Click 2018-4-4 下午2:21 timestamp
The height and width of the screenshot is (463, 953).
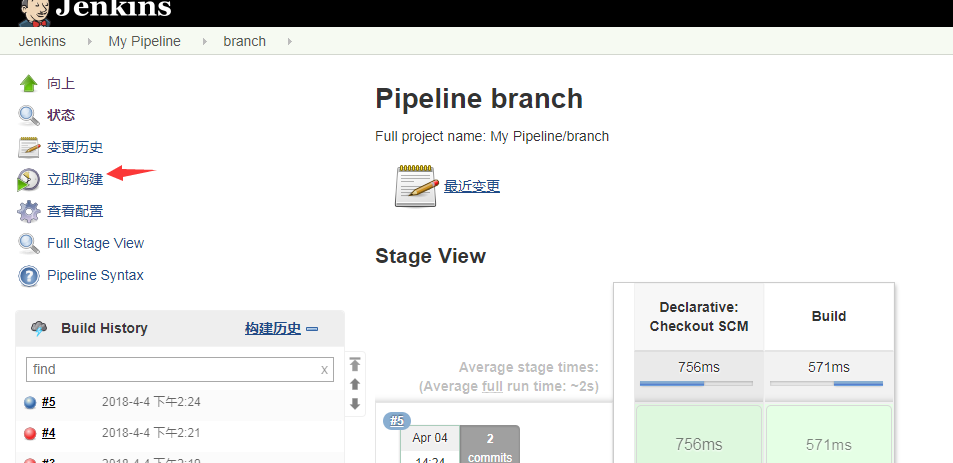click(151, 433)
